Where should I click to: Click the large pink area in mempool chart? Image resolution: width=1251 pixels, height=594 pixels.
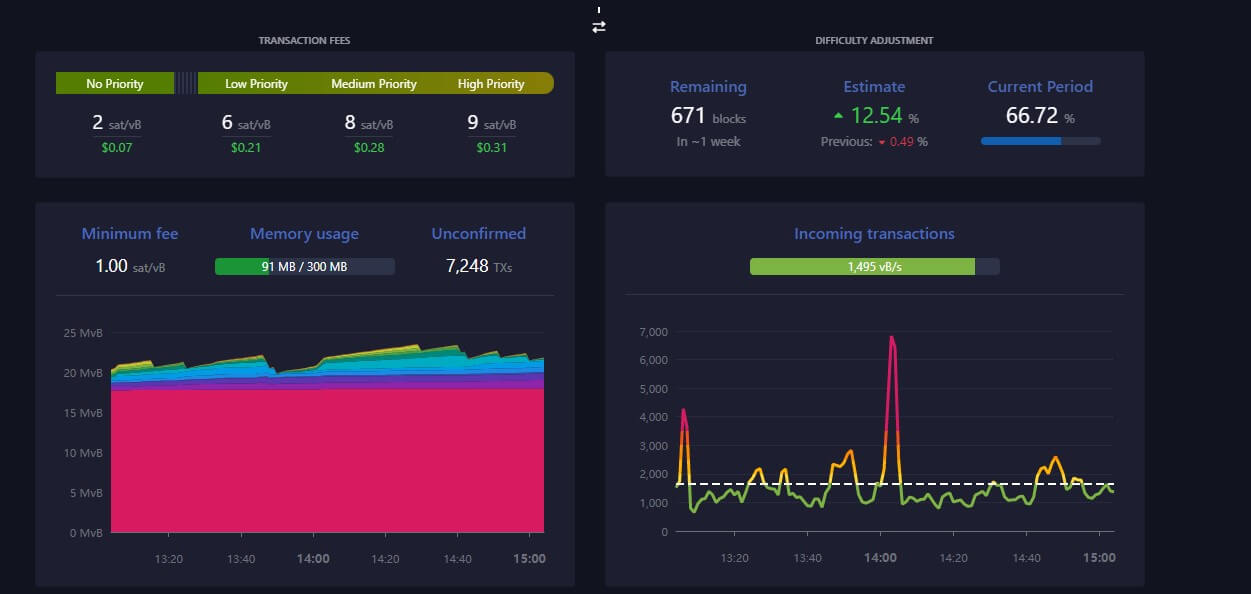tap(327, 460)
